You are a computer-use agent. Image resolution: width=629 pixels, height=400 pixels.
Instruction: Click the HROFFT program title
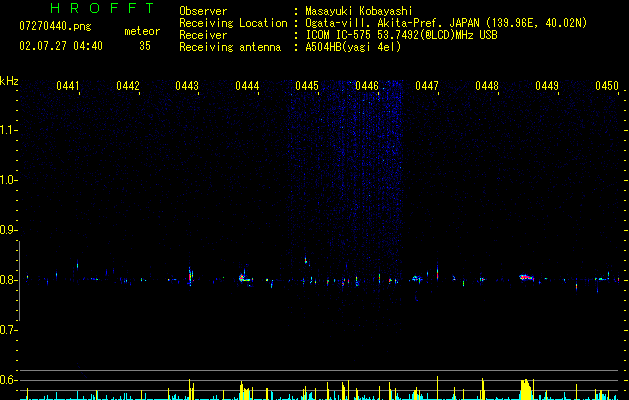(102, 8)
